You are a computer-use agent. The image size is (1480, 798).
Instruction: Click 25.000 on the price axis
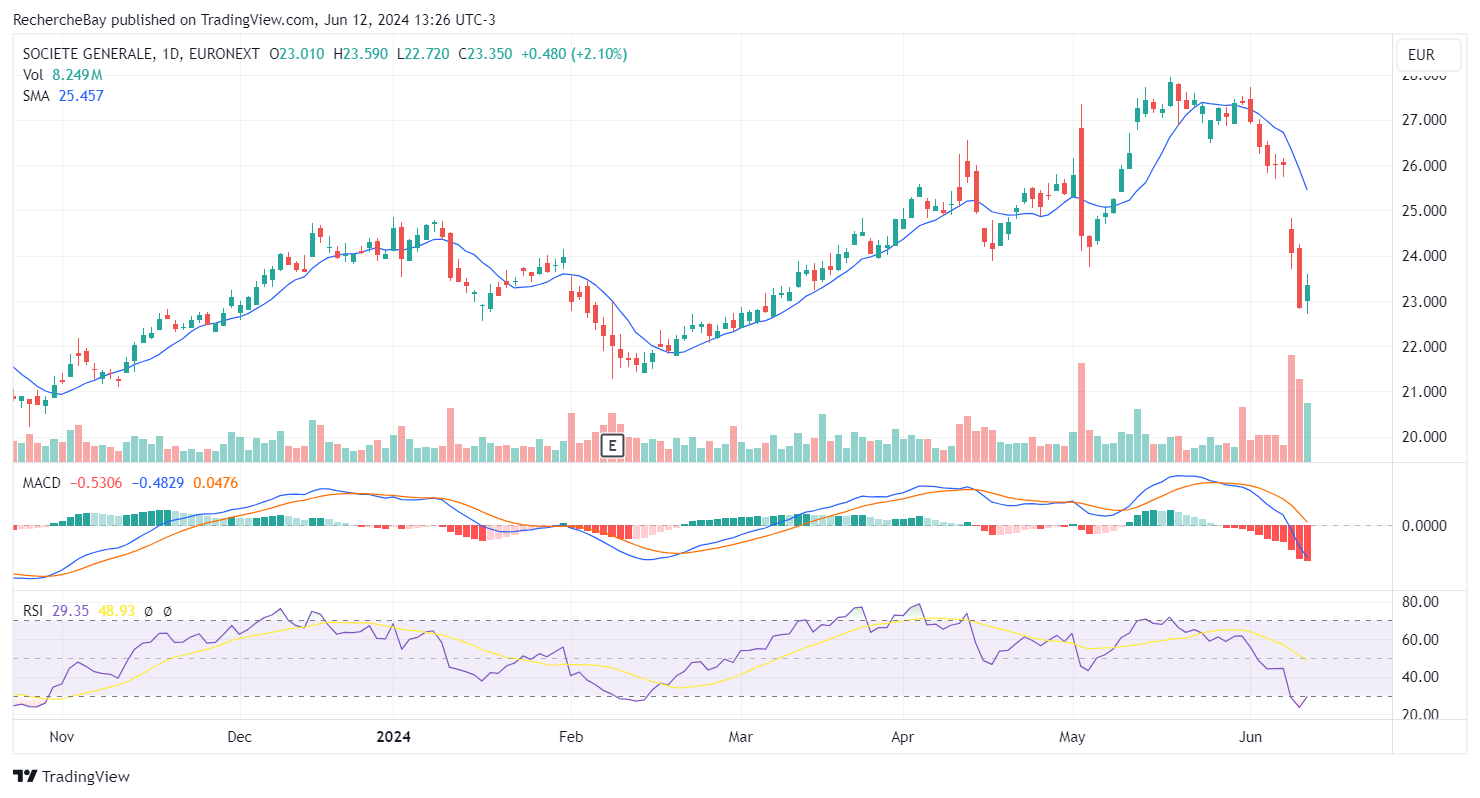click(1424, 211)
